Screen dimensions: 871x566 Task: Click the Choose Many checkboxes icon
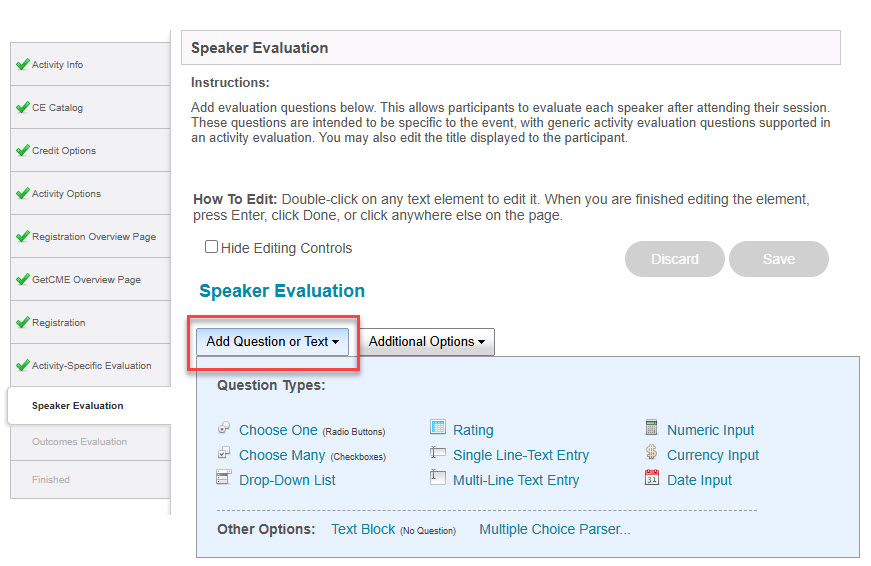[x=223, y=453]
